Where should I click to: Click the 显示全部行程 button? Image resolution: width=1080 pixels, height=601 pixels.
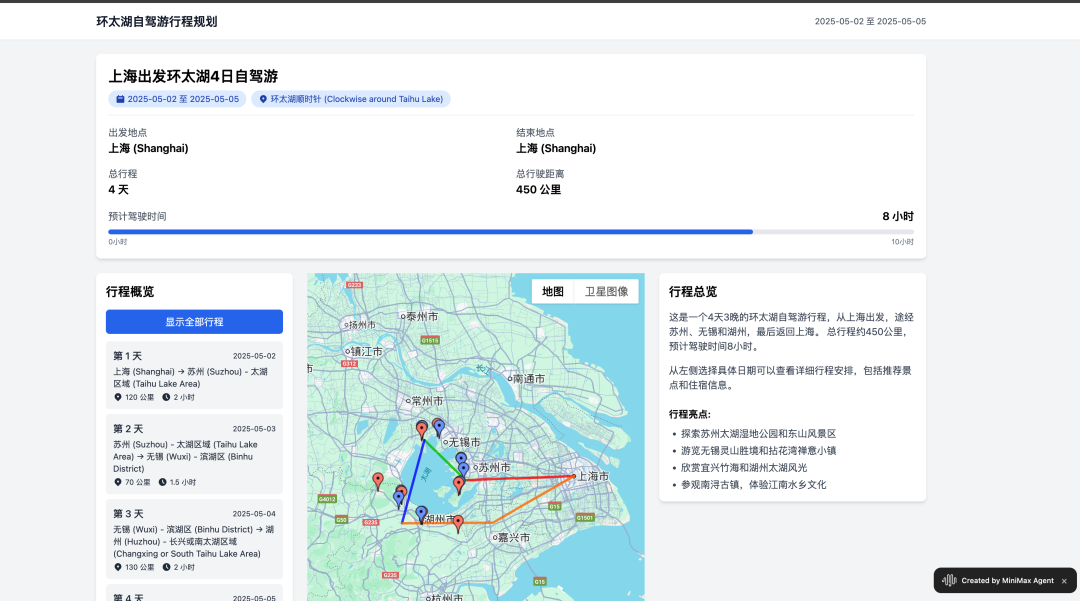(x=194, y=322)
